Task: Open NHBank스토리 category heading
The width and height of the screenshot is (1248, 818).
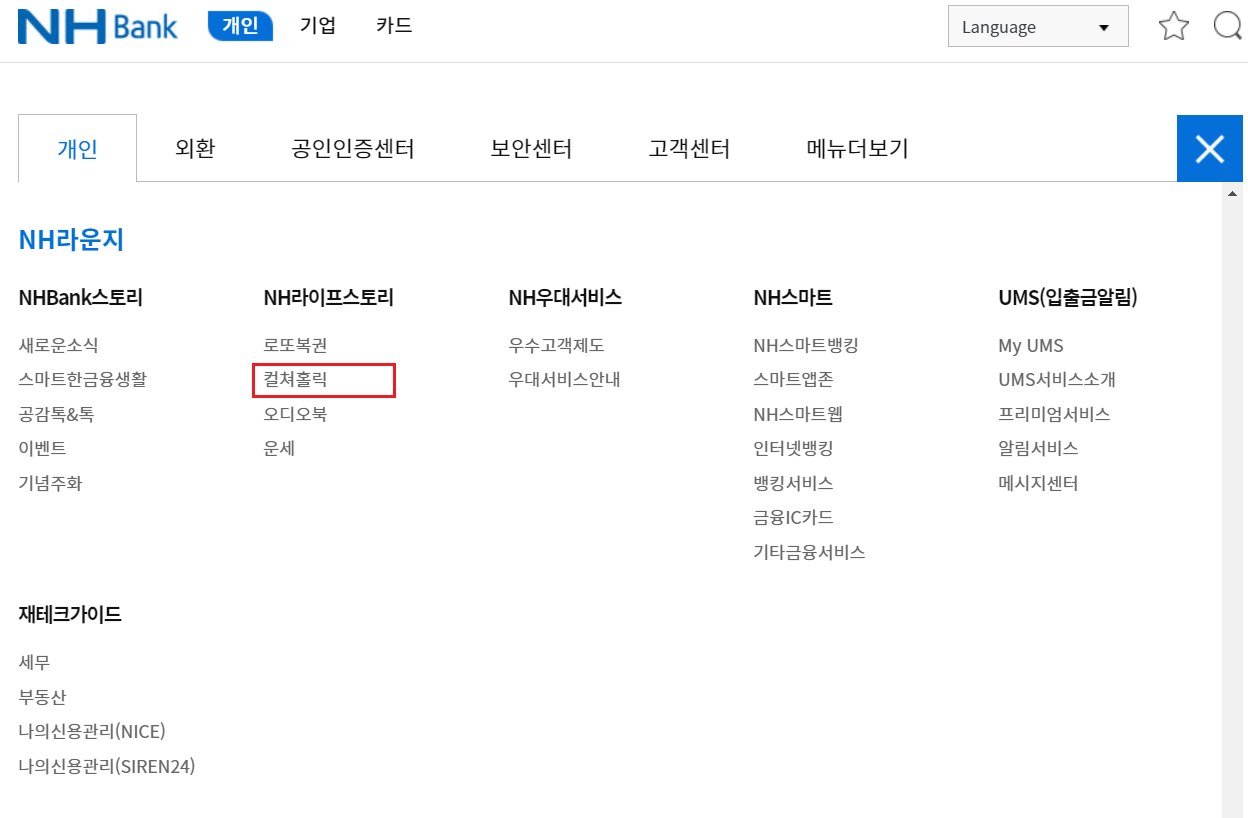Action: pyautogui.click(x=81, y=297)
